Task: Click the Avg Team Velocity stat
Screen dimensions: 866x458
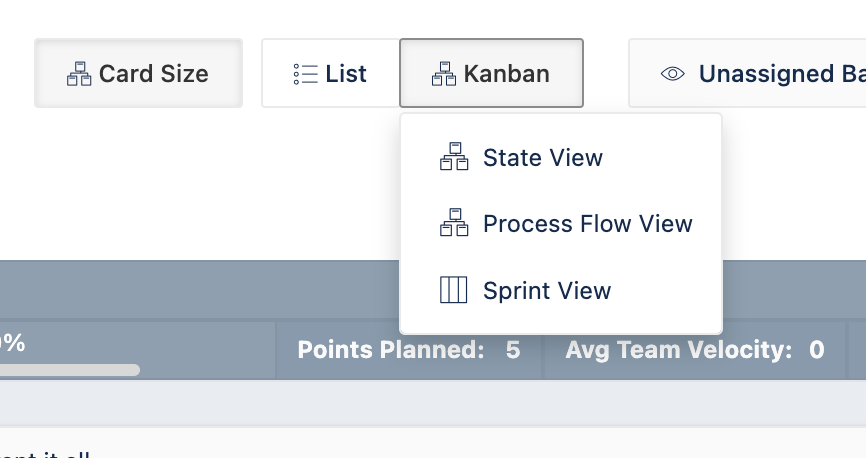Action: point(678,350)
